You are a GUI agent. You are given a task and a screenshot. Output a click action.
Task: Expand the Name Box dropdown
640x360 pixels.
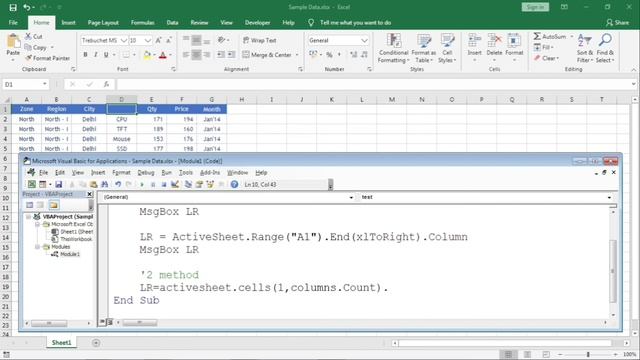44,84
